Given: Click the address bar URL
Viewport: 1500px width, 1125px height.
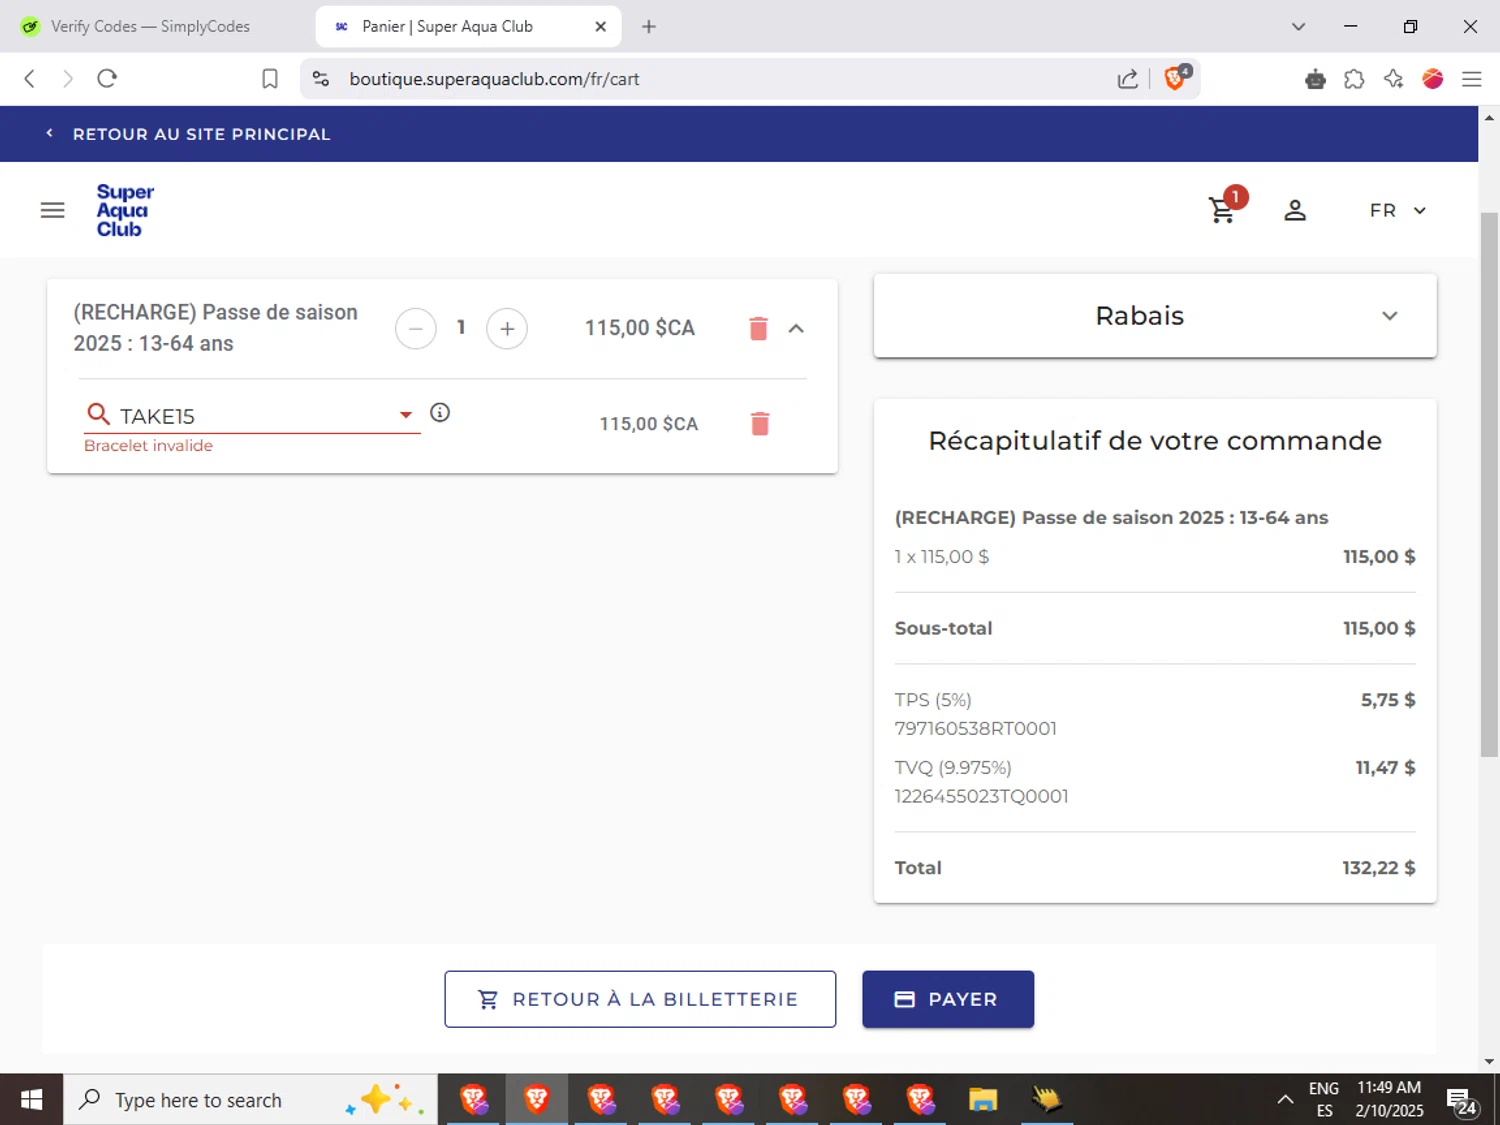Looking at the screenshot, I should [x=494, y=79].
